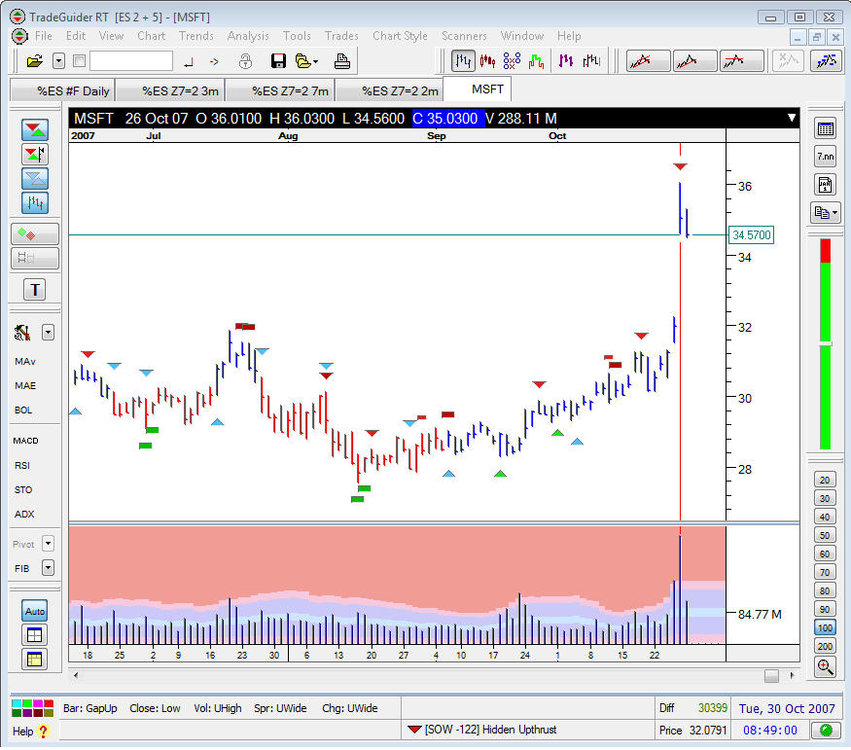
Task: Click the zoom level 100 button
Action: pyautogui.click(x=825, y=627)
